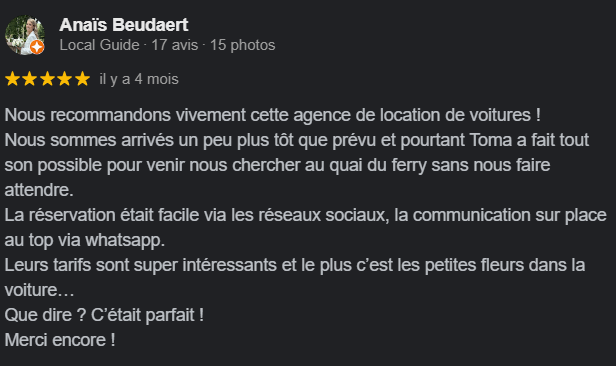Open the reviewer name Anaïs Beudaert

[124, 25]
